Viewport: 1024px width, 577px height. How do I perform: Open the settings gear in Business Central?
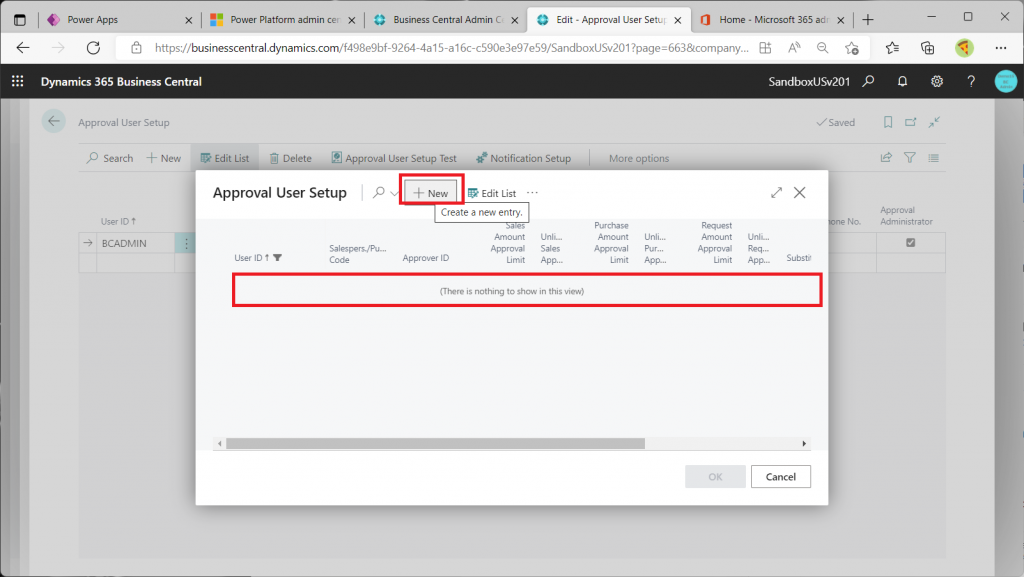coord(936,81)
